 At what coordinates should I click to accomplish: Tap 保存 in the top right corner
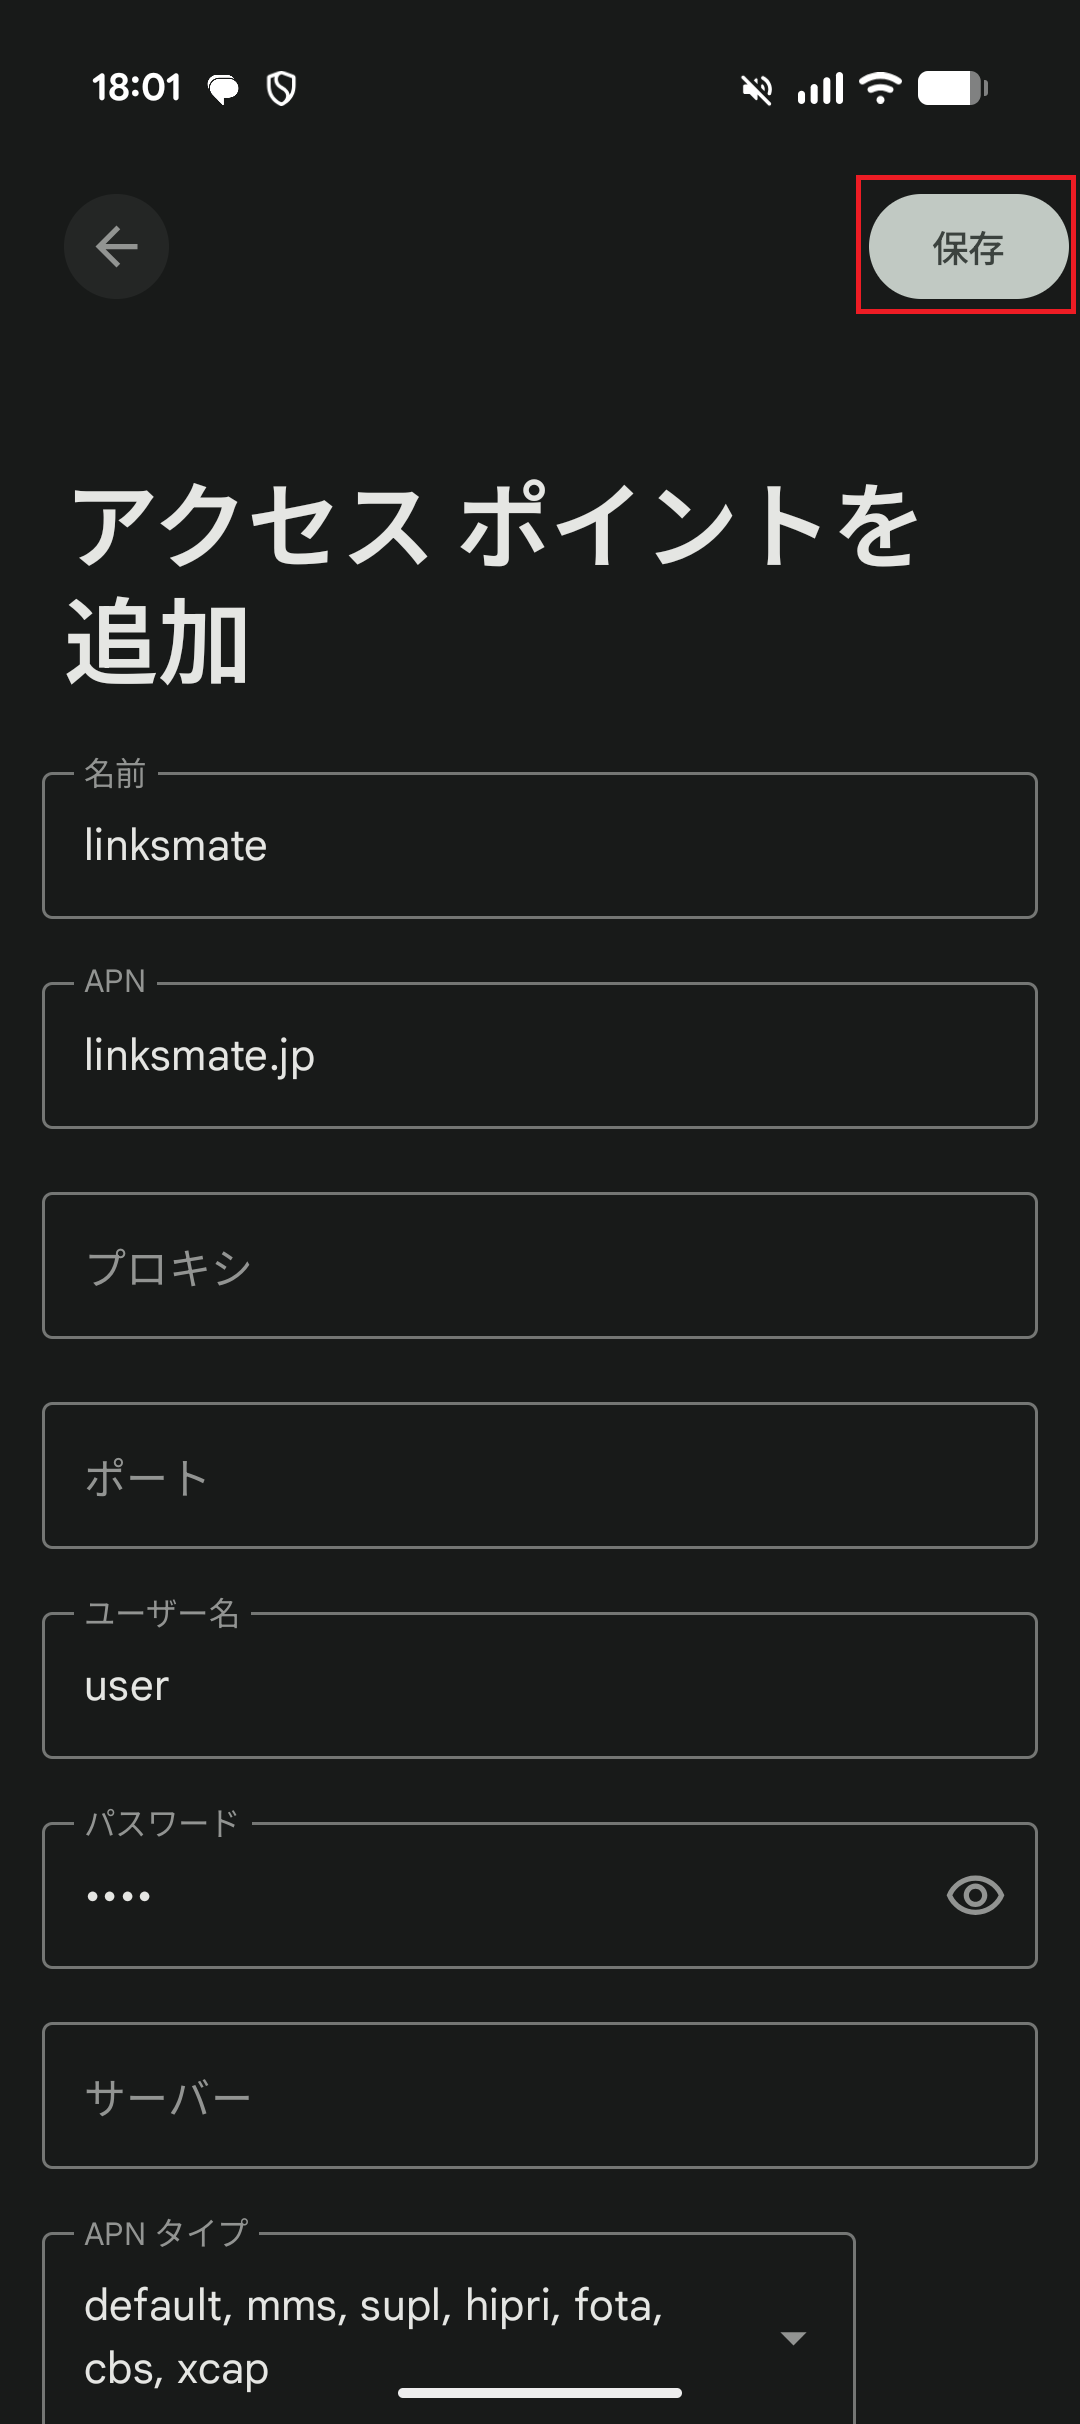tap(966, 247)
